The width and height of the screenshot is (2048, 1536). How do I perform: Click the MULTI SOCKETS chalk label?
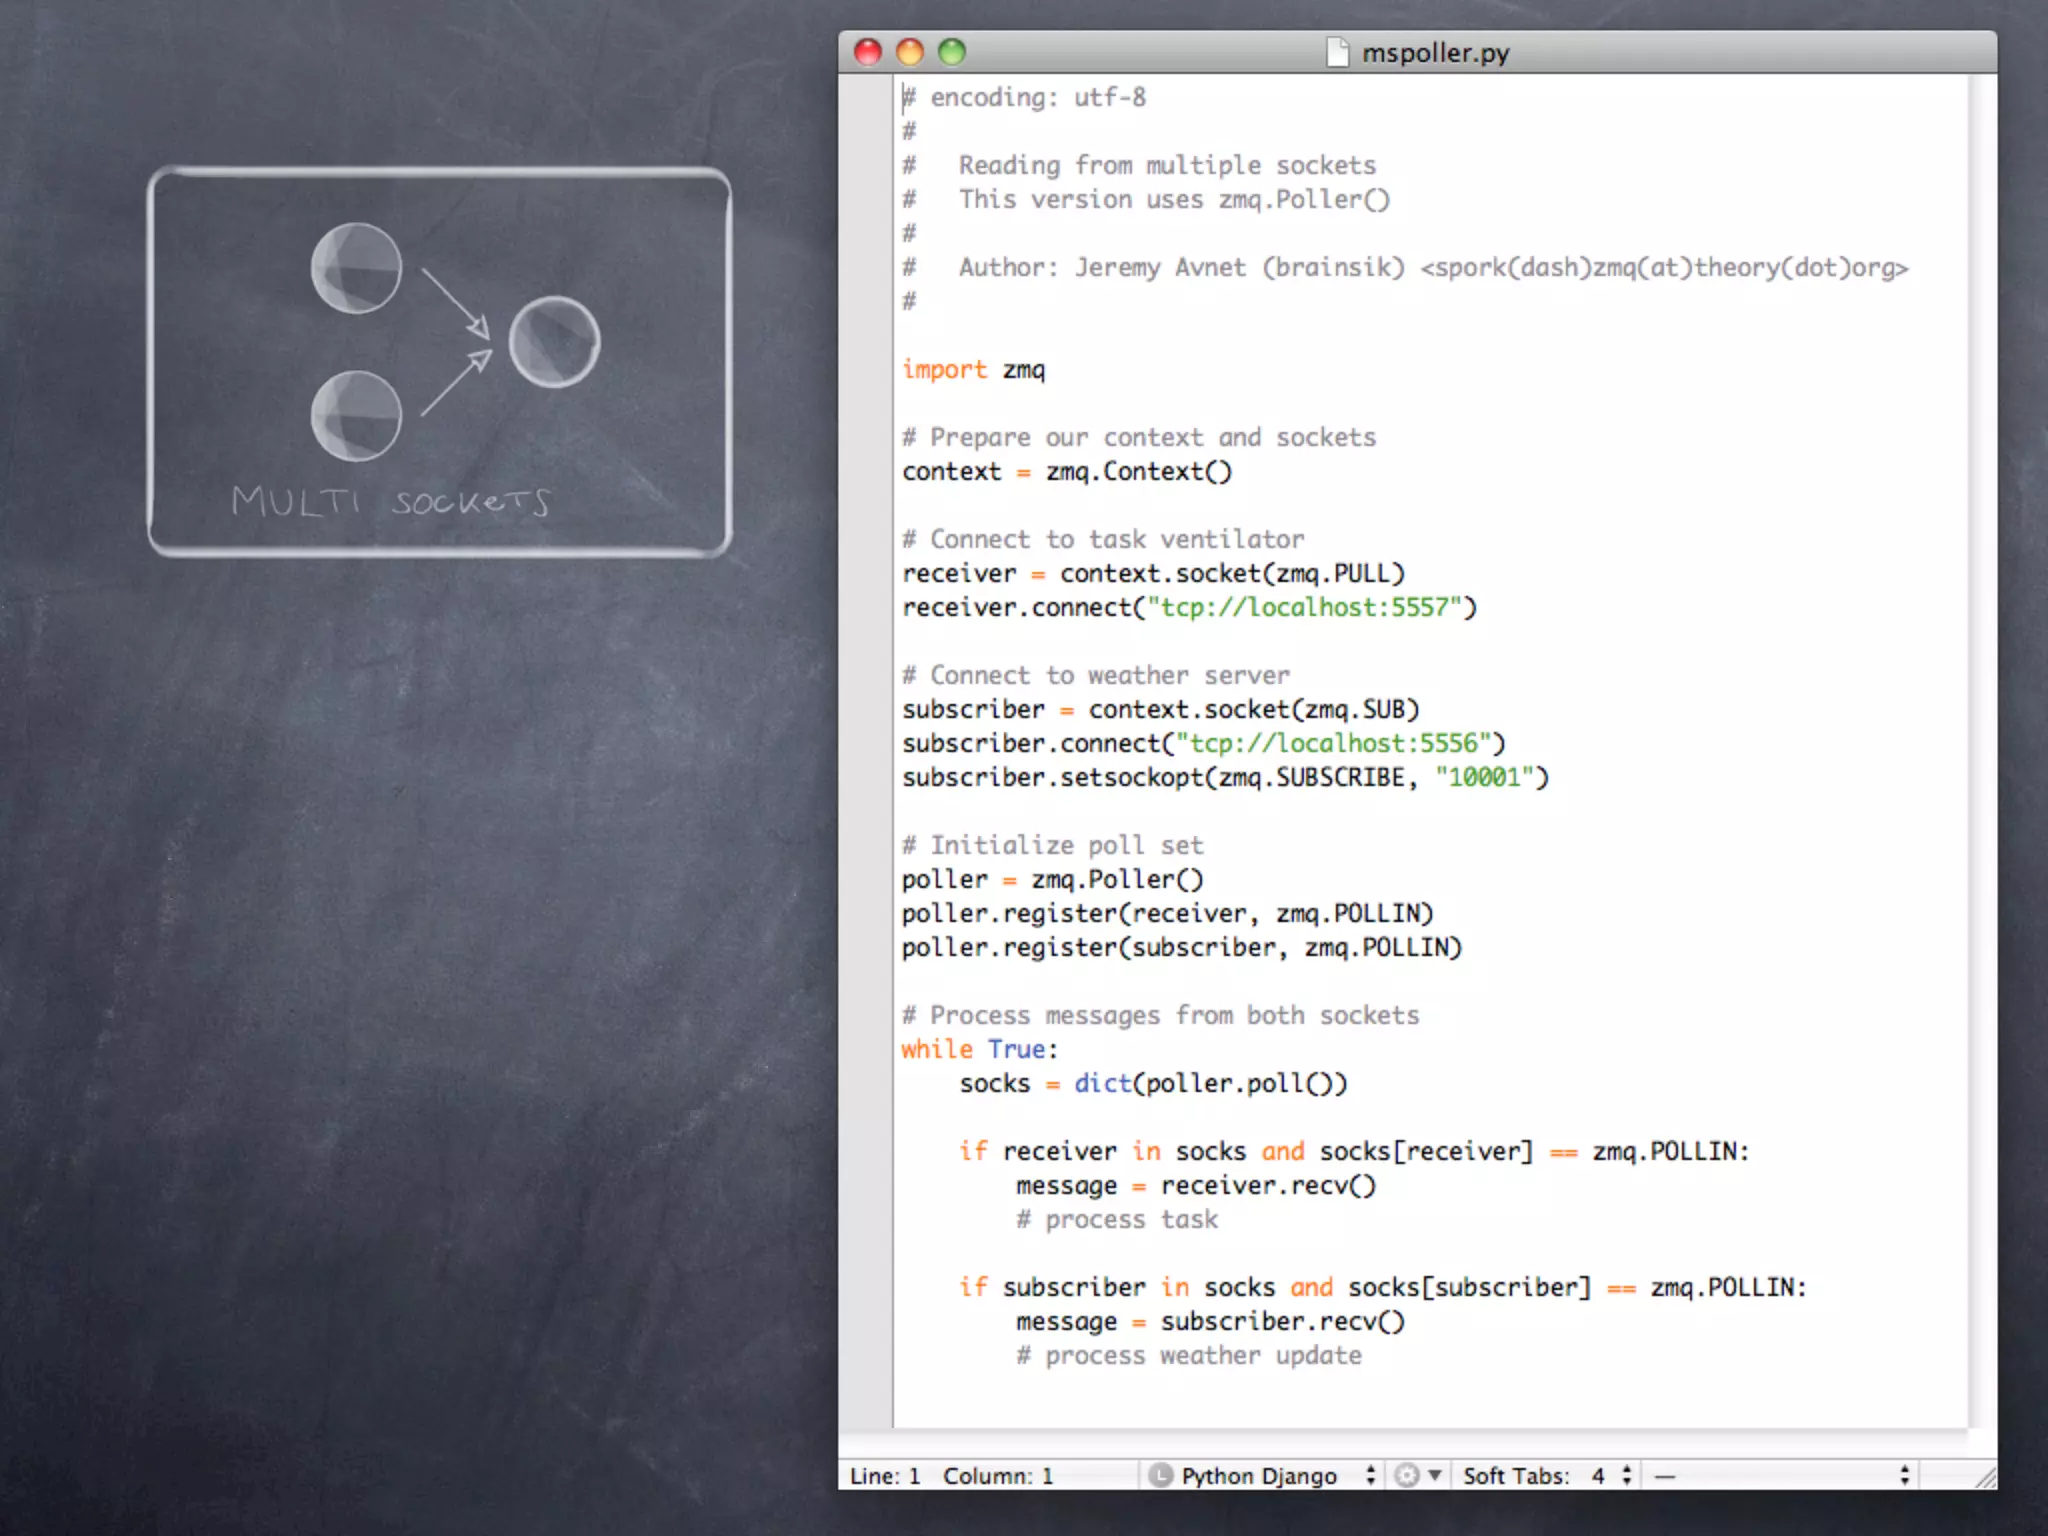pyautogui.click(x=390, y=501)
